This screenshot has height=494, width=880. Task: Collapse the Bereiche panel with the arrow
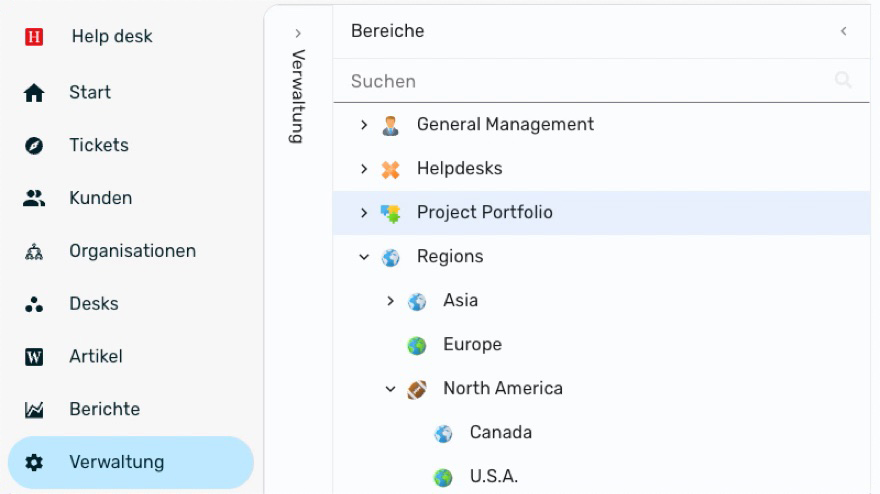(843, 32)
